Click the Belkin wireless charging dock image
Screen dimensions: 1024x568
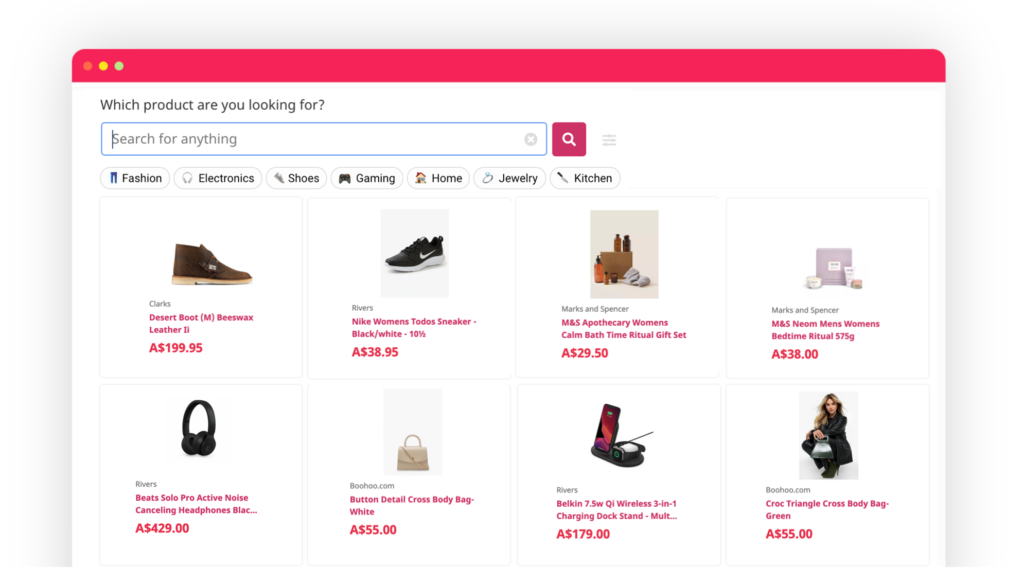pyautogui.click(x=619, y=435)
